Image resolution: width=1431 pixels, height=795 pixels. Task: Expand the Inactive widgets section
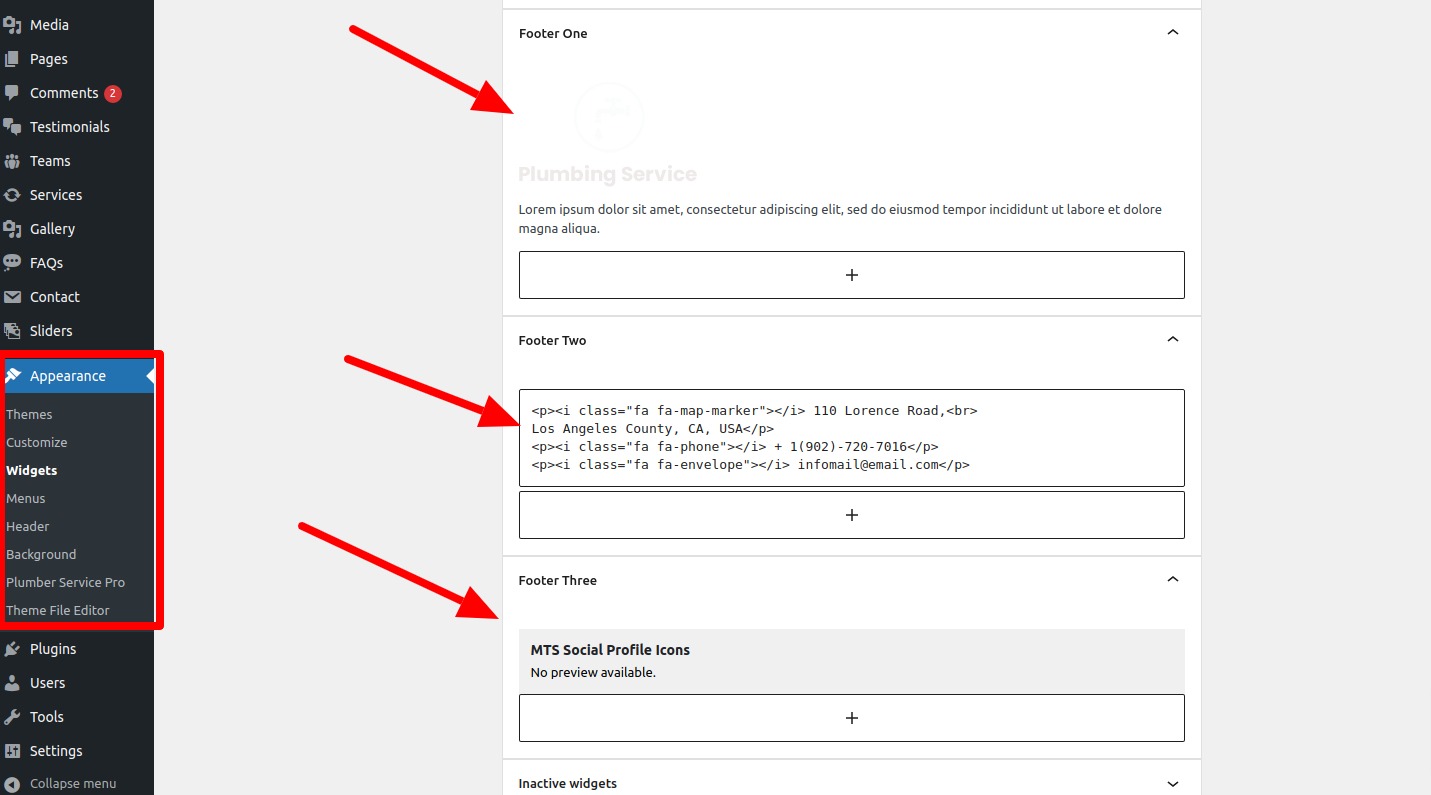click(x=1173, y=783)
